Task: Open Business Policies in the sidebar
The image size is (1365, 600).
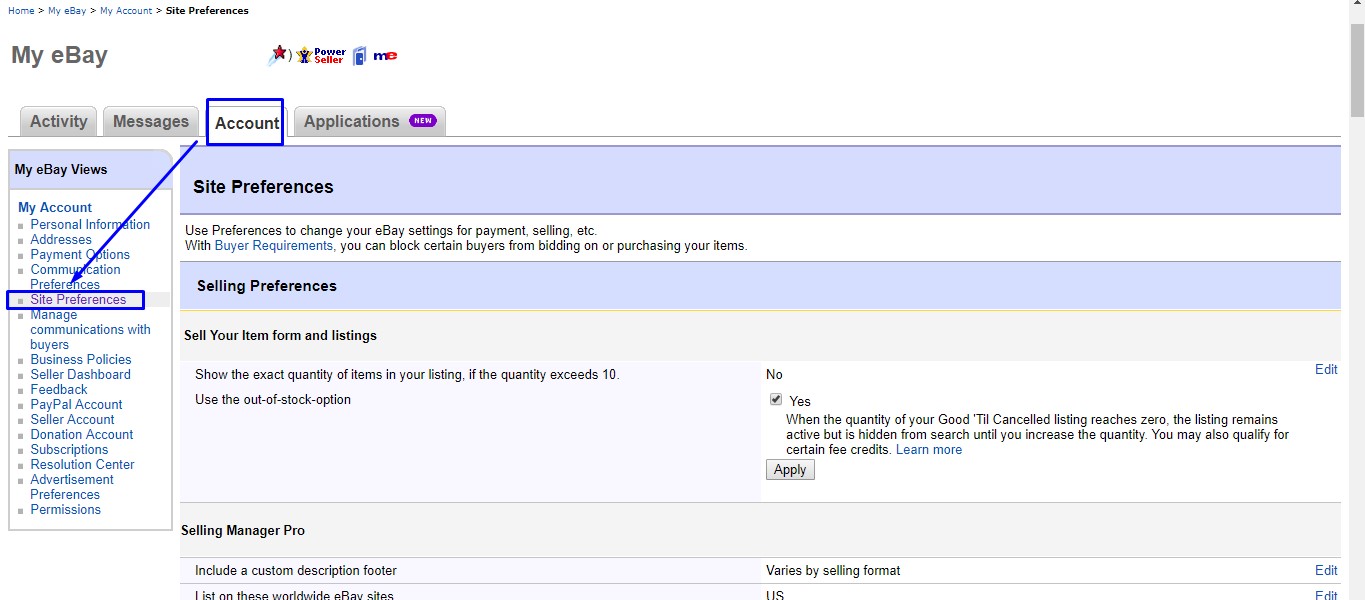Action: point(81,359)
